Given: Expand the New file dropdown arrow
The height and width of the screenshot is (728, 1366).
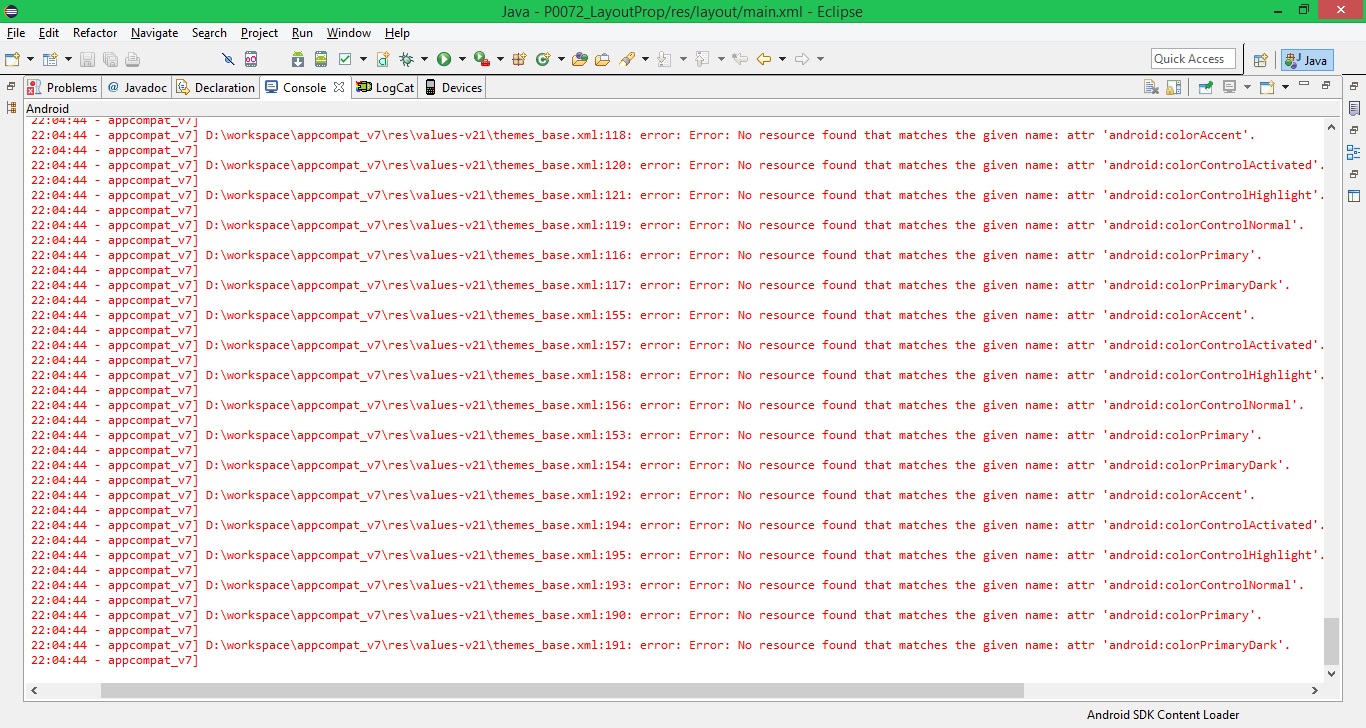Looking at the screenshot, I should (30, 59).
